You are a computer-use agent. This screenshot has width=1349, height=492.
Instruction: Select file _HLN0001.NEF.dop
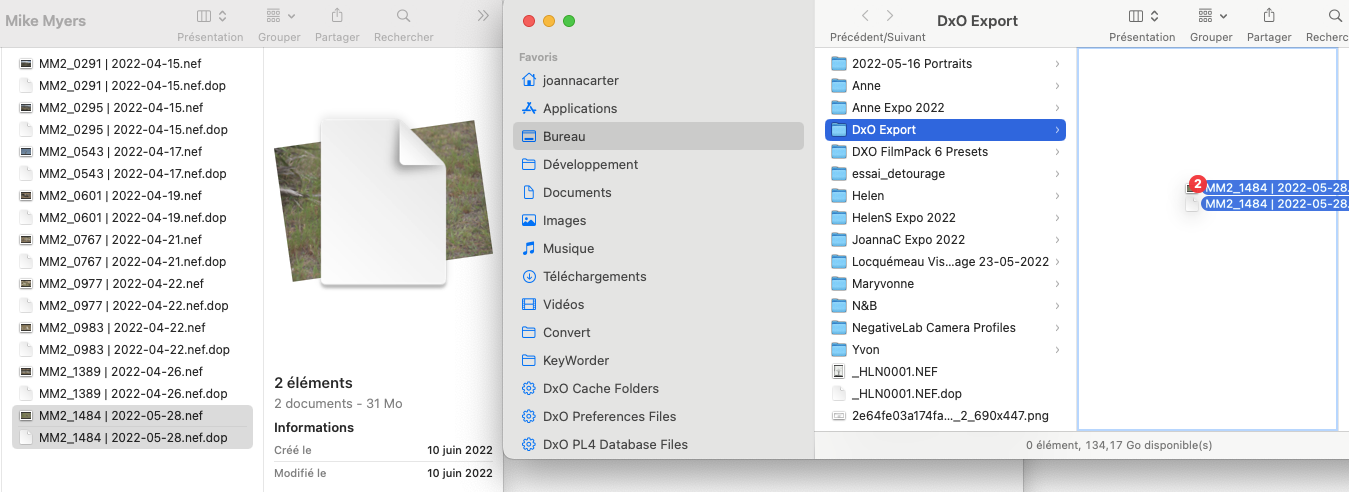click(x=906, y=394)
